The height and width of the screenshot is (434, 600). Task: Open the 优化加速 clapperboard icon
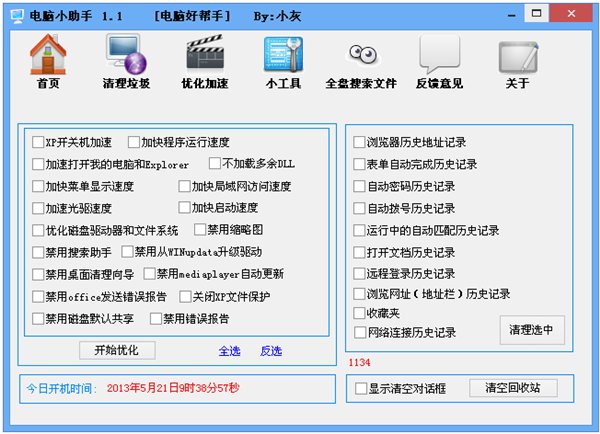(x=205, y=54)
